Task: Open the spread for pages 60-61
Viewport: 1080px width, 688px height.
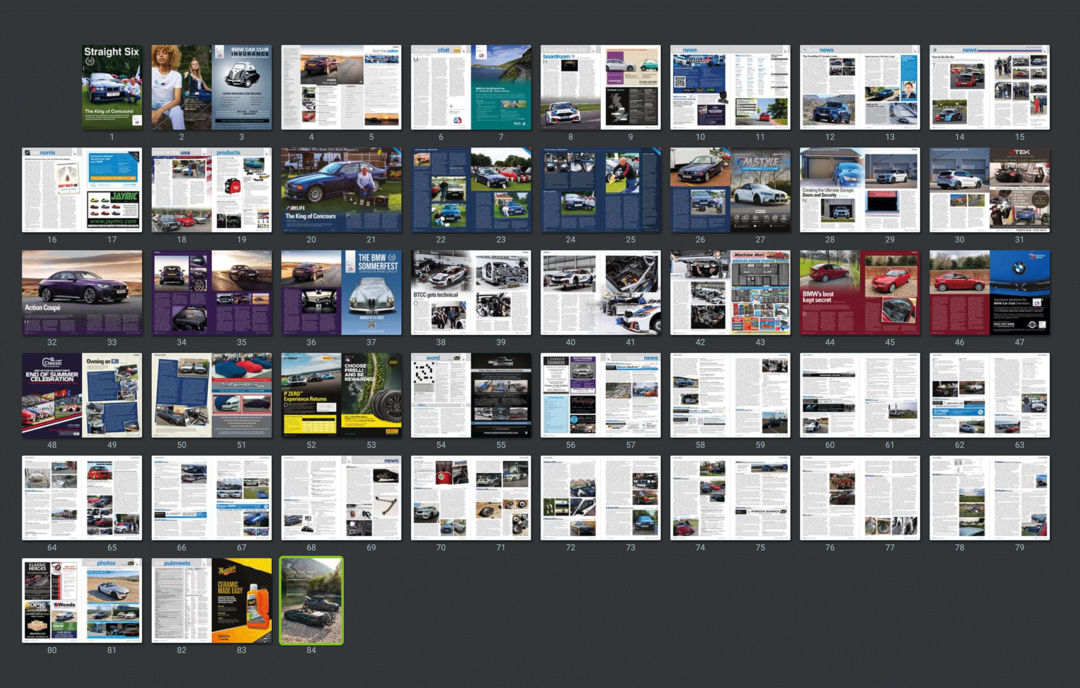Action: click(x=860, y=395)
